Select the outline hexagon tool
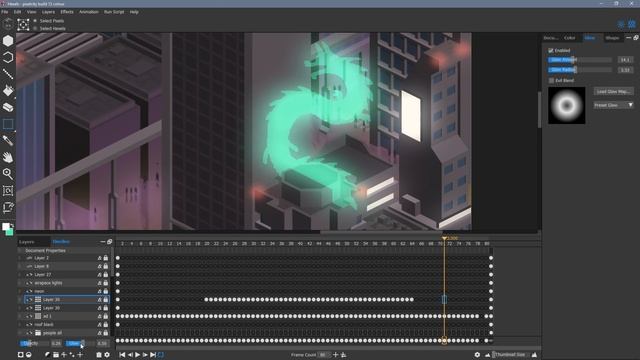Screen dimensions: 640x360 click(8, 58)
